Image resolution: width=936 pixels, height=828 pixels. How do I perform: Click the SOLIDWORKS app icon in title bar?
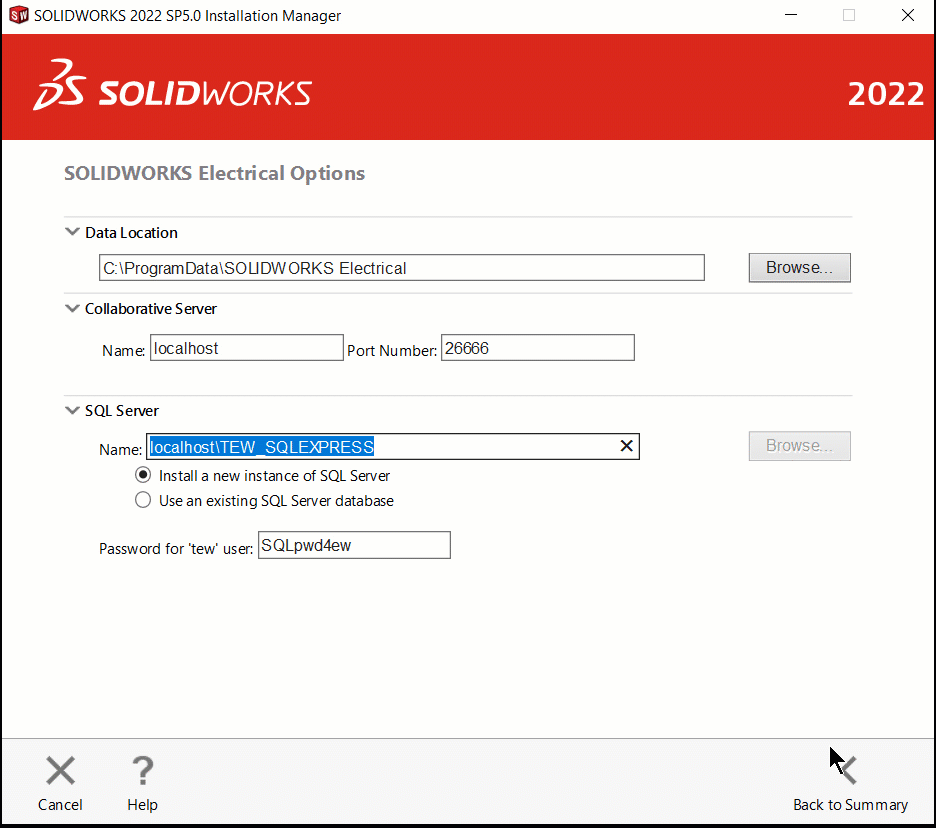19,16
